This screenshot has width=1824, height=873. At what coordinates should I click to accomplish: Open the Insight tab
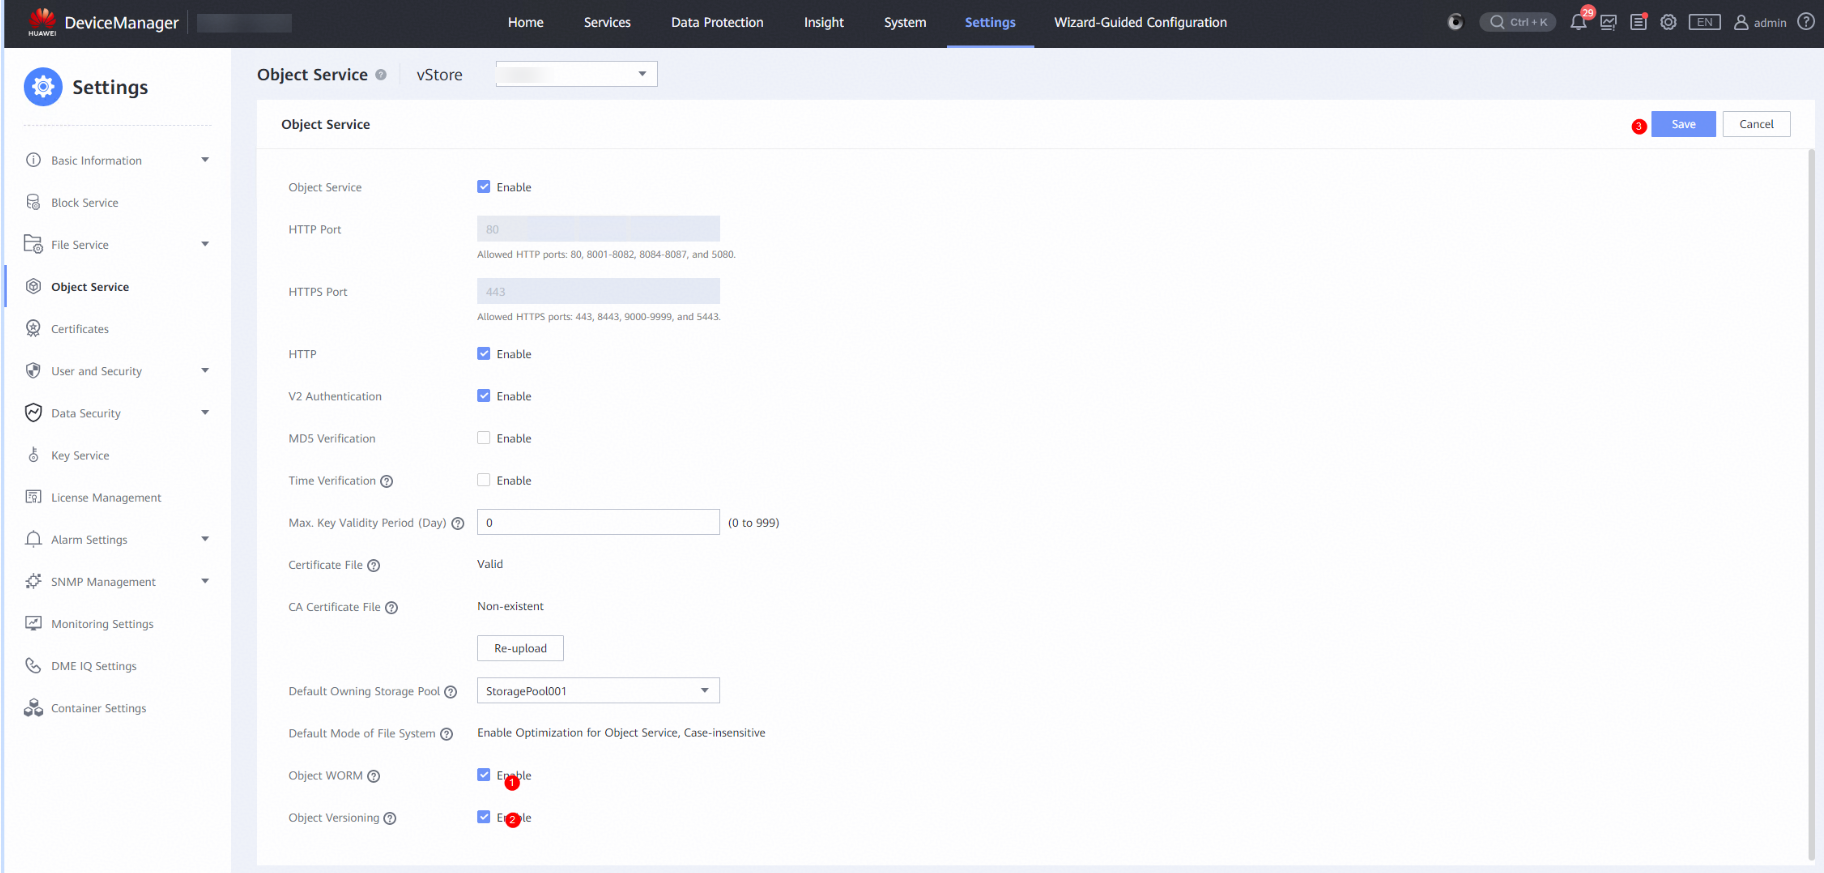pyautogui.click(x=824, y=22)
